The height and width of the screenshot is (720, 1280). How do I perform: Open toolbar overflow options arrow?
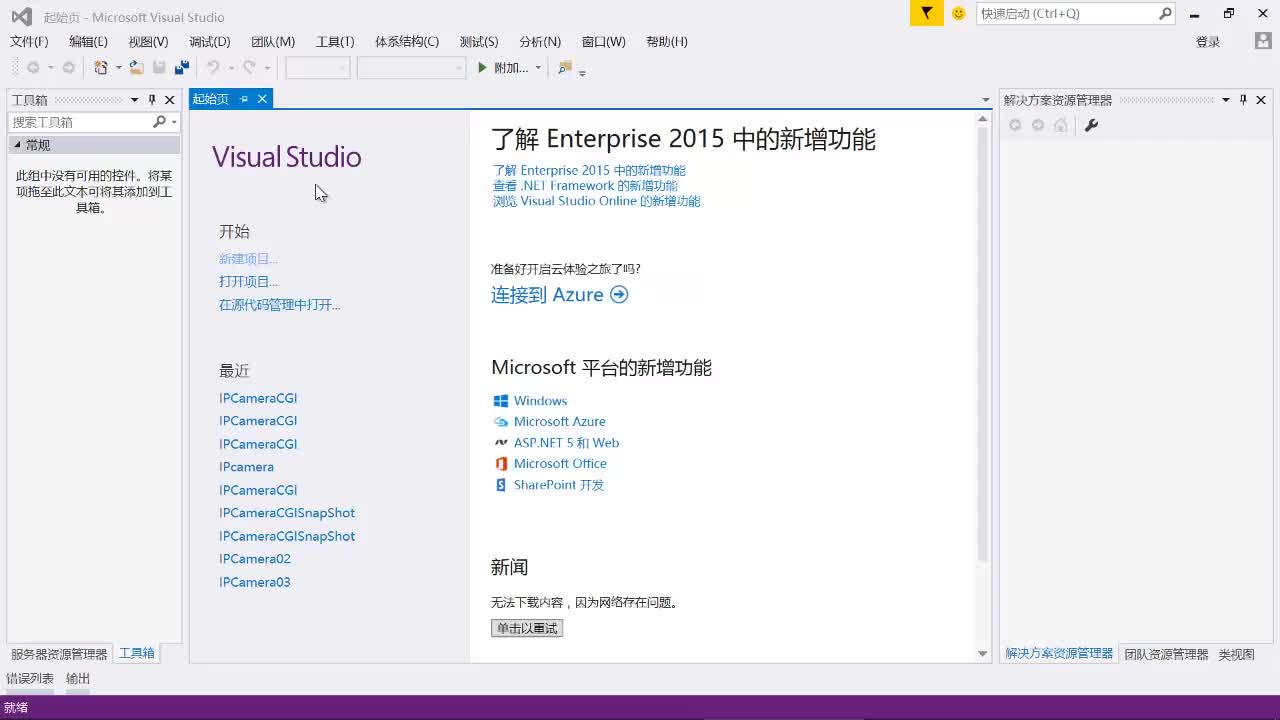[582, 72]
